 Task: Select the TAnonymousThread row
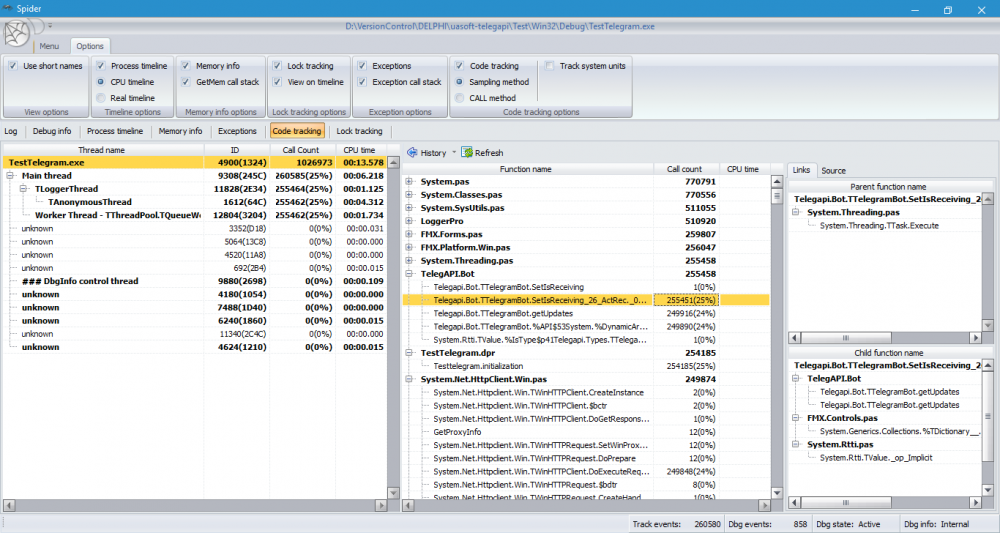click(195, 202)
